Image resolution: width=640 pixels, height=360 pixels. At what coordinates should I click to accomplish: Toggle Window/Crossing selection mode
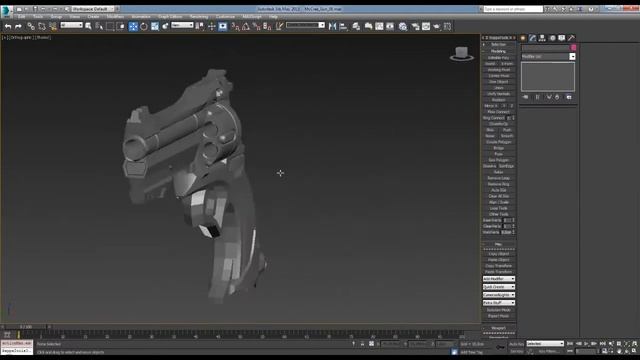(x=121, y=27)
